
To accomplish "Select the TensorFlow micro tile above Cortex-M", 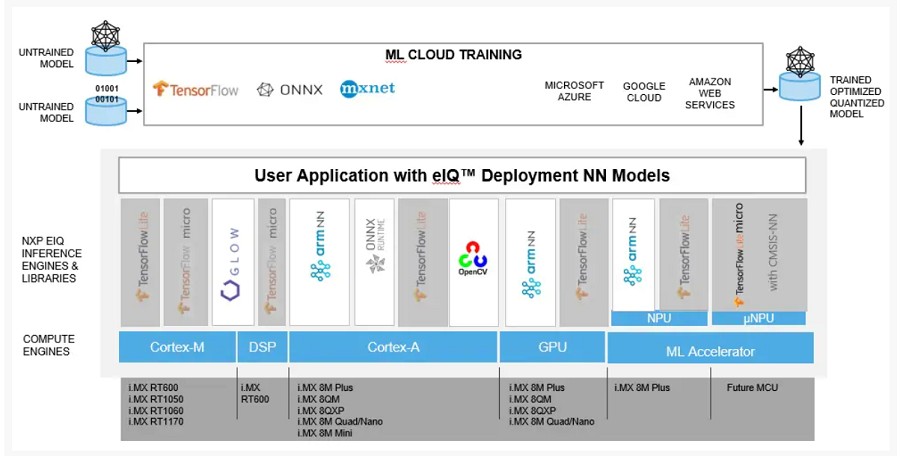I will (185, 262).
